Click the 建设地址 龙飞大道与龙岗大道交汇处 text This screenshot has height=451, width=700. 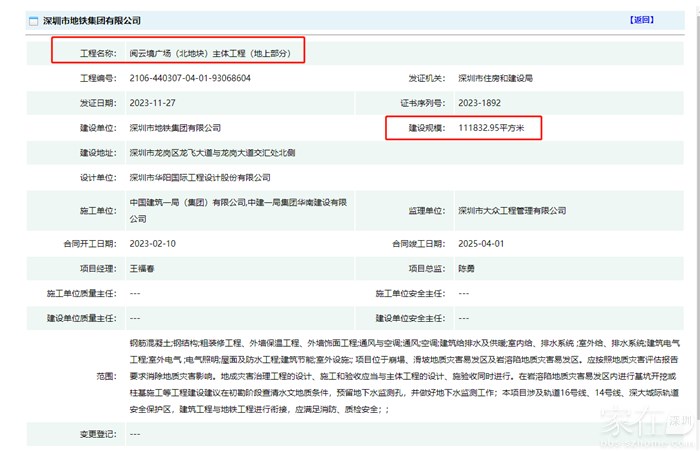pos(212,153)
